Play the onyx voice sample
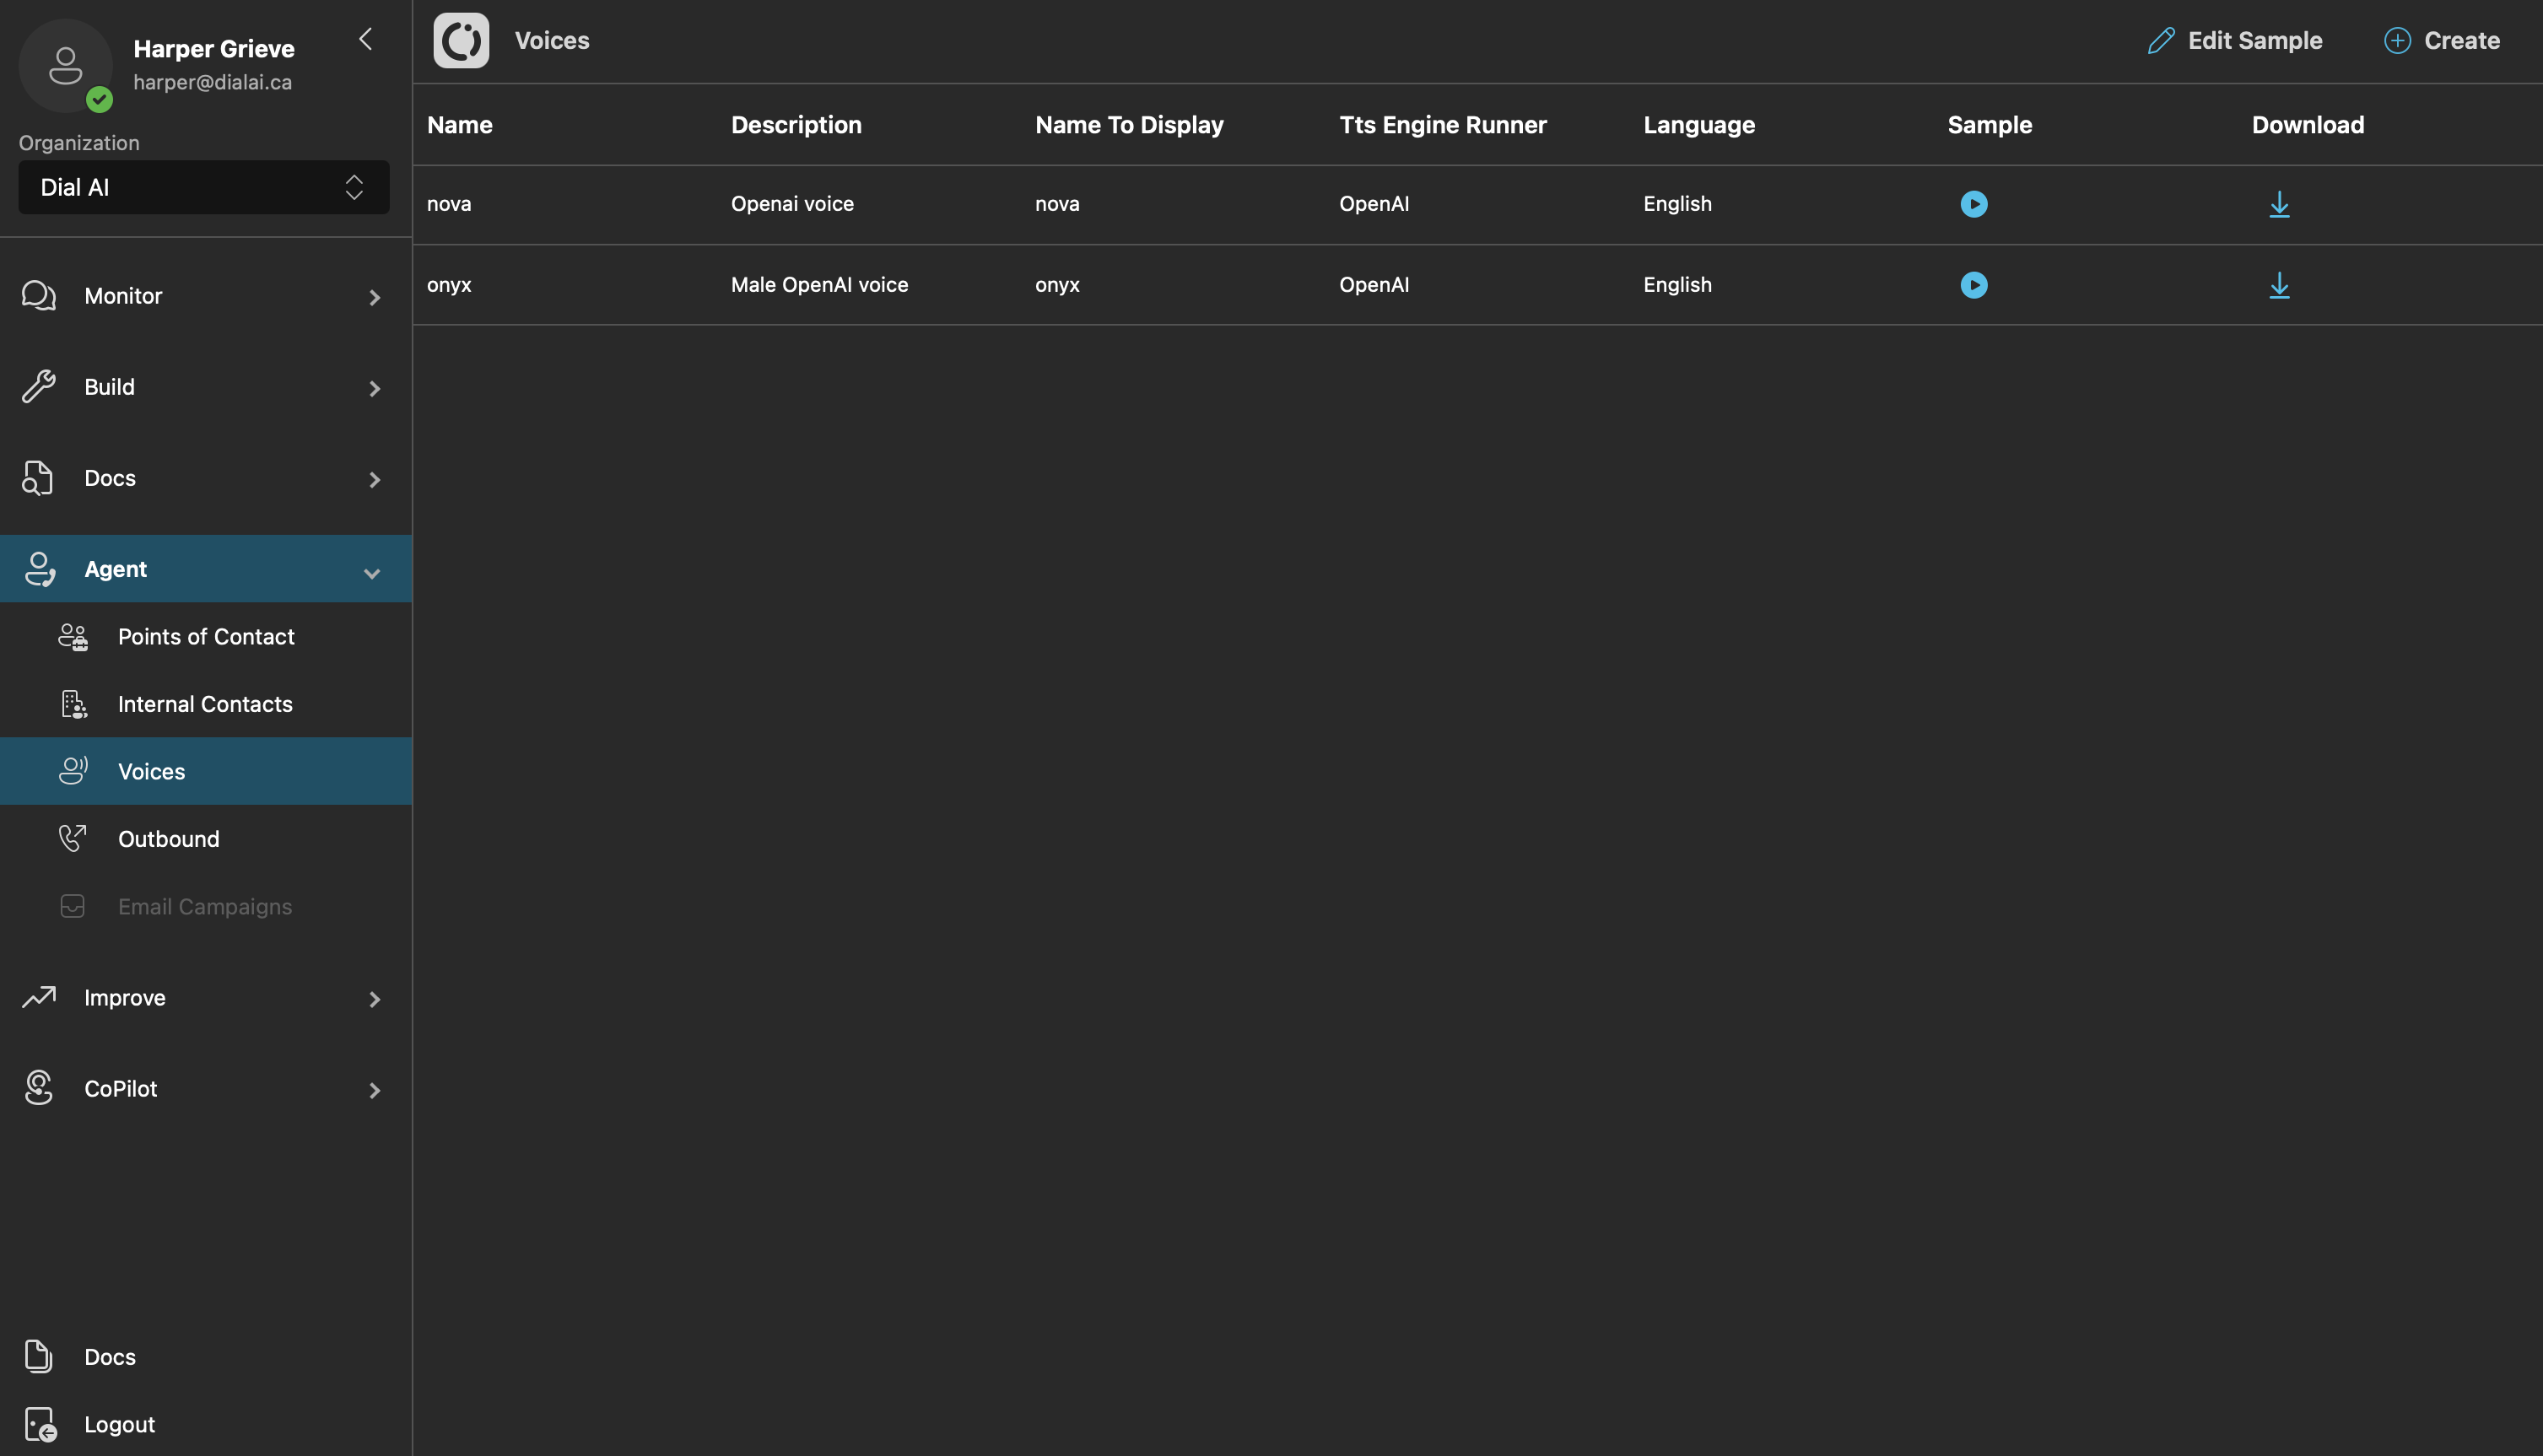Screen dimensions: 2543x1456 1973,285
